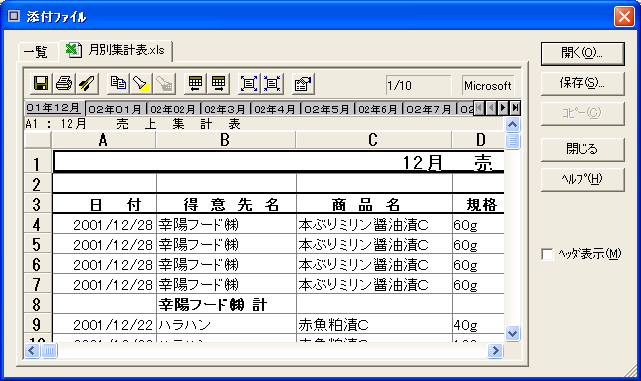The width and height of the screenshot is (641, 381).
Task: Select column header B
Action: point(225,140)
